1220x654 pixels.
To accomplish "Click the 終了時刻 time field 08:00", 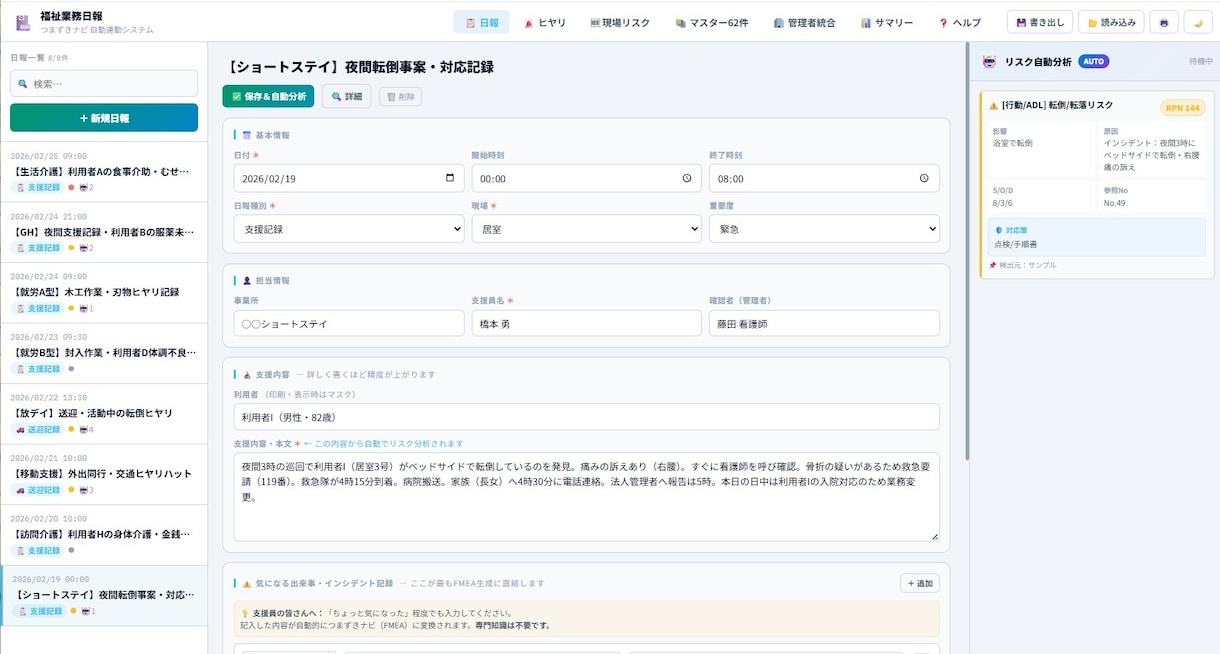I will click(x=824, y=178).
